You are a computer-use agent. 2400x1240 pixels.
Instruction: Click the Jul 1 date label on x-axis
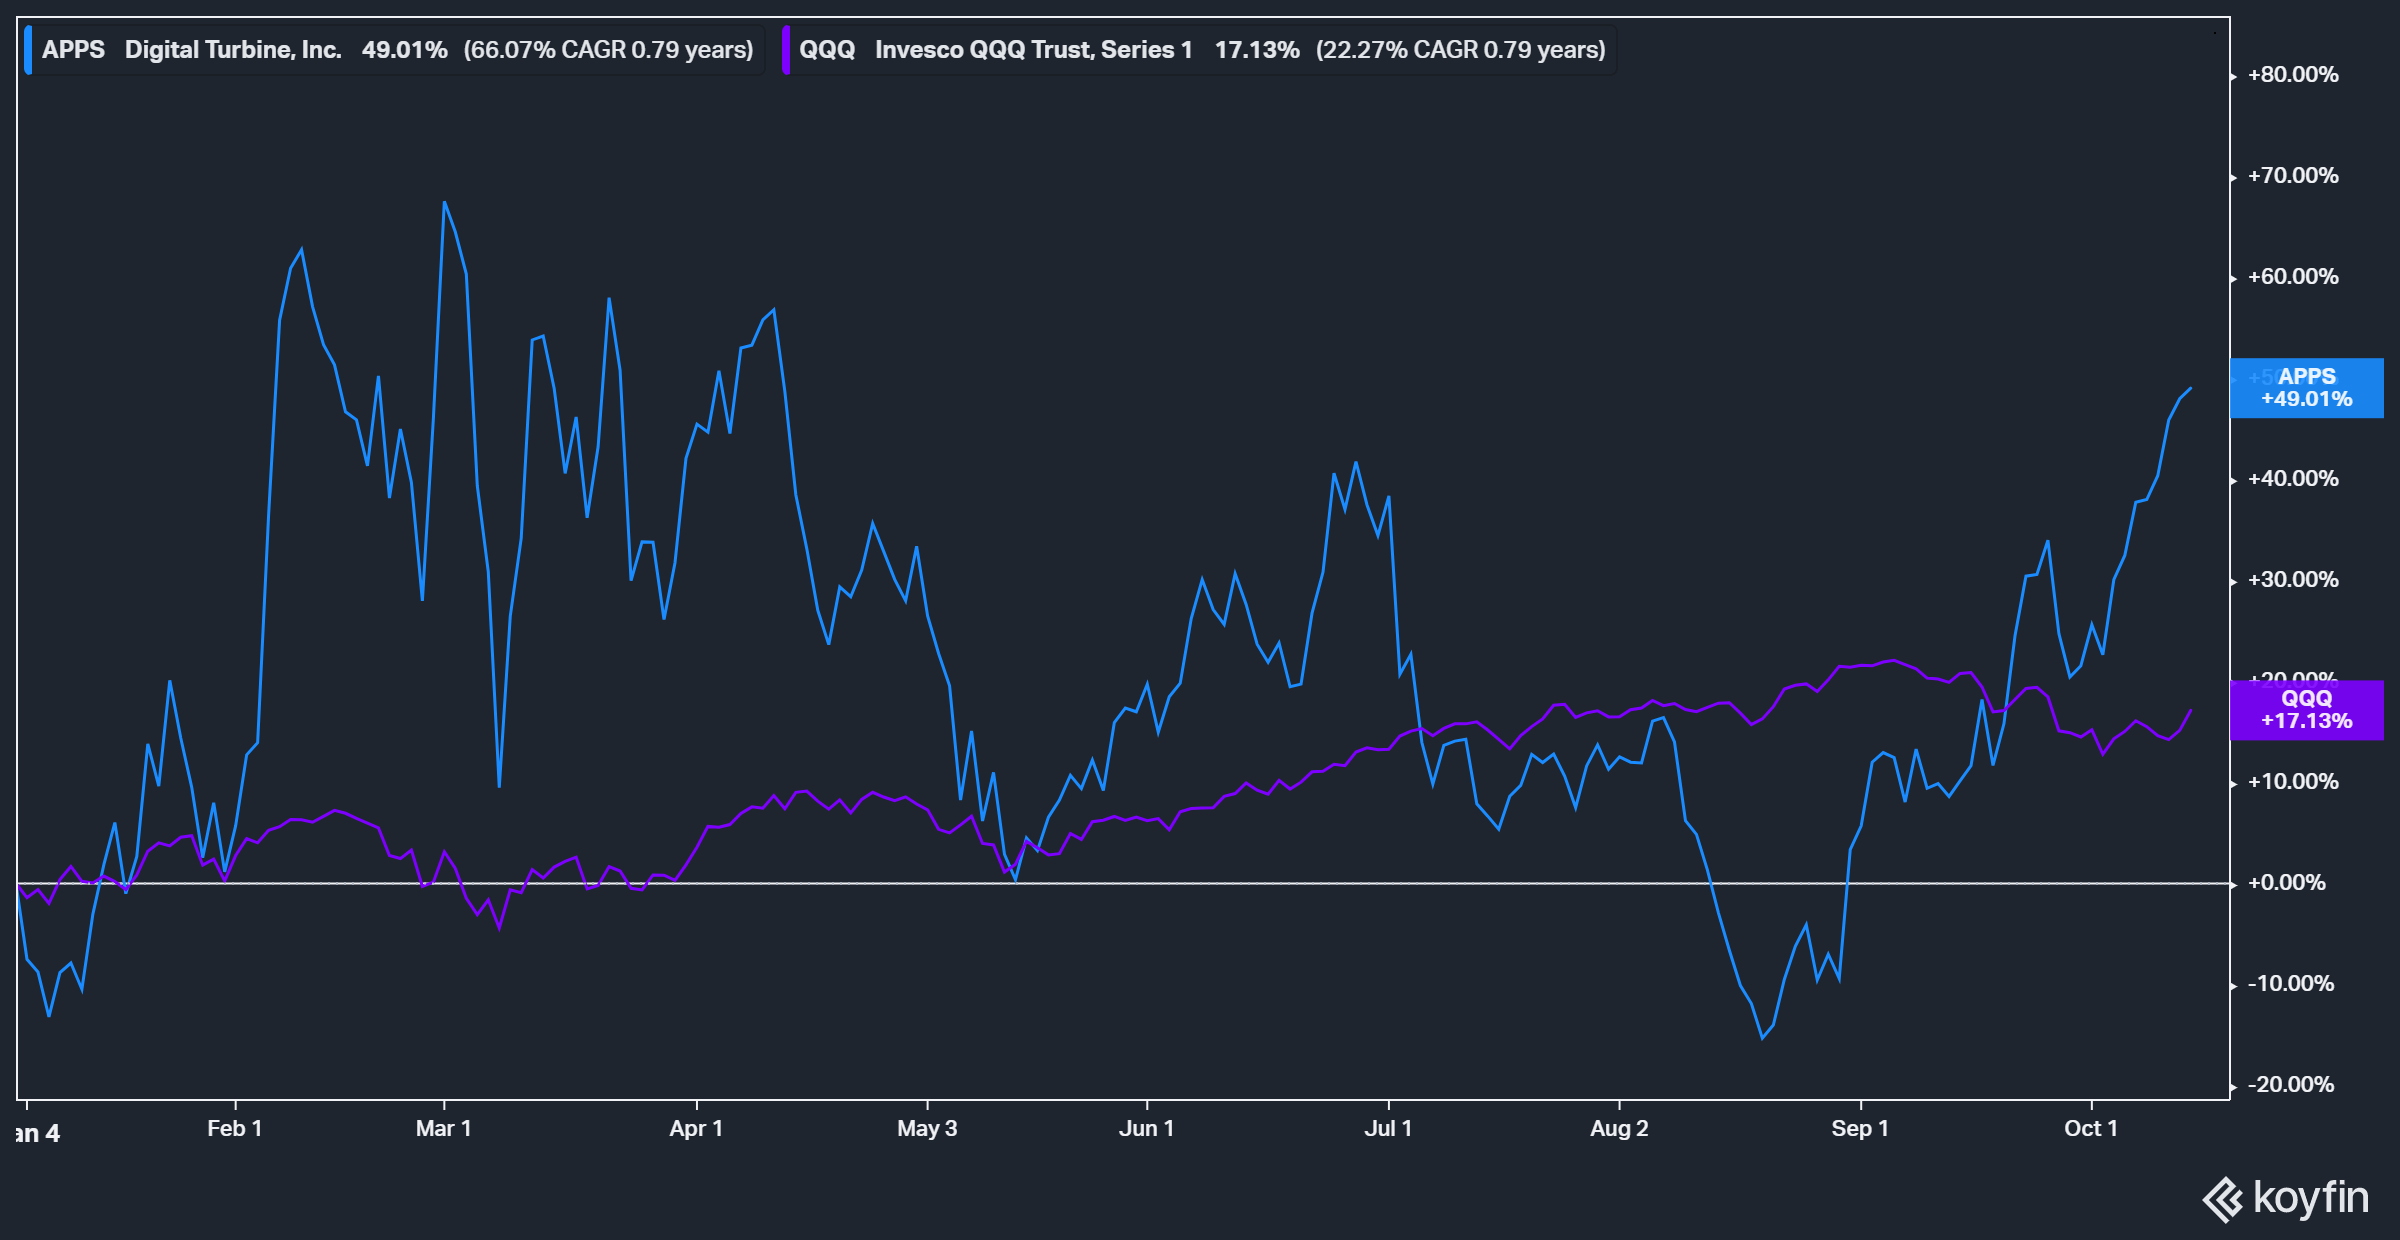pyautogui.click(x=1390, y=1127)
